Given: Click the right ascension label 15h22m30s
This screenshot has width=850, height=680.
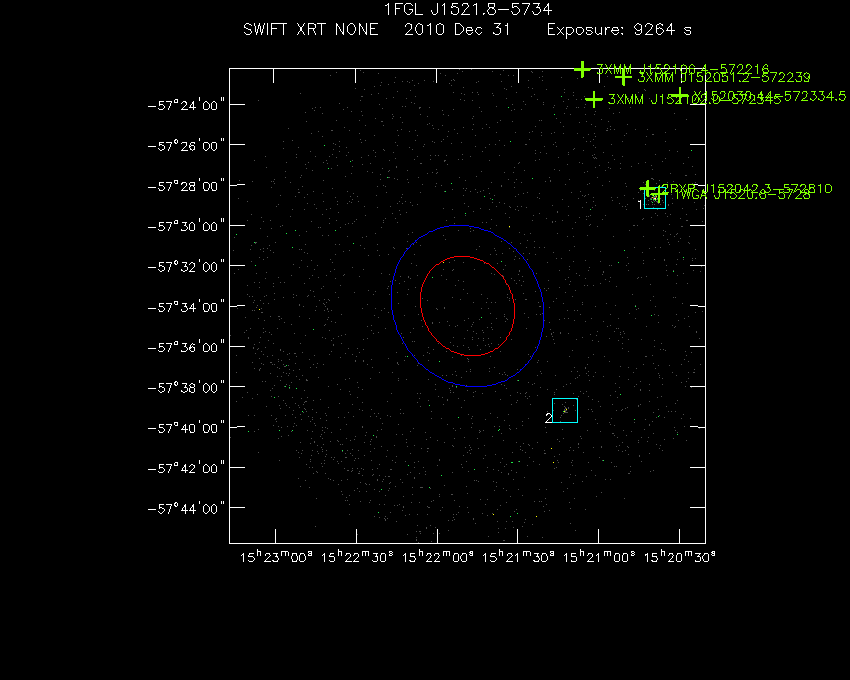Looking at the screenshot, I should point(357,557).
